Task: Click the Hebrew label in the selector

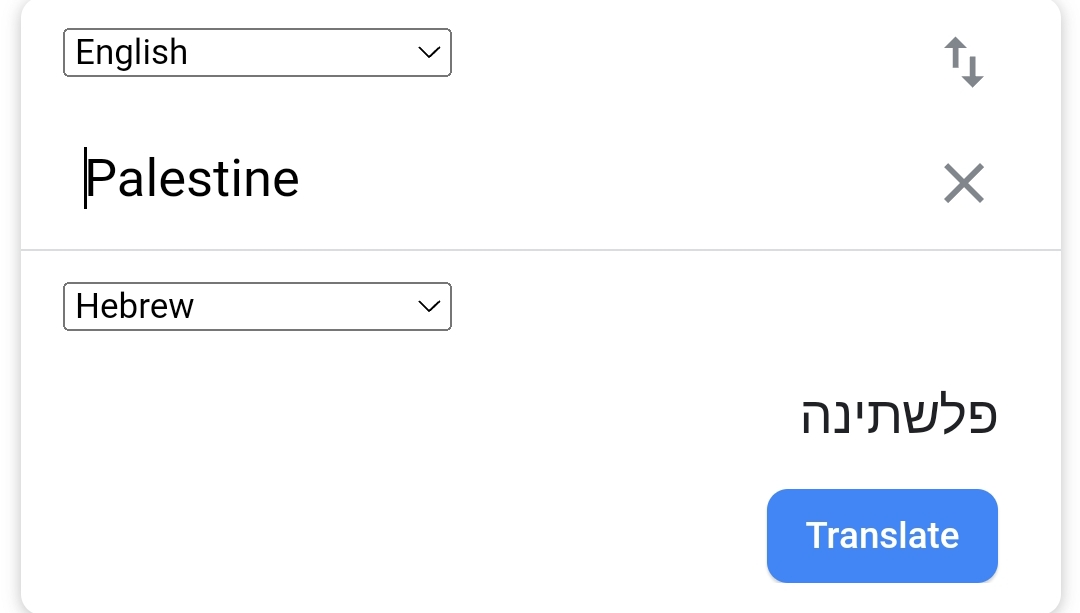Action: point(135,306)
